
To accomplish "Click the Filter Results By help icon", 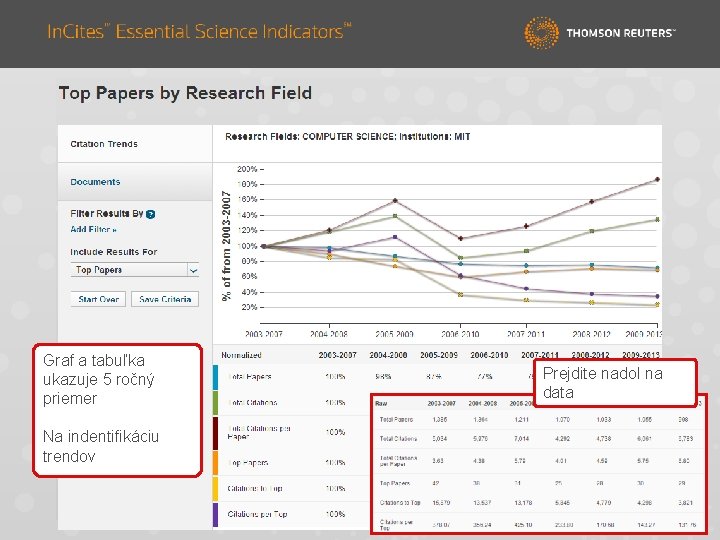I will click(150, 214).
